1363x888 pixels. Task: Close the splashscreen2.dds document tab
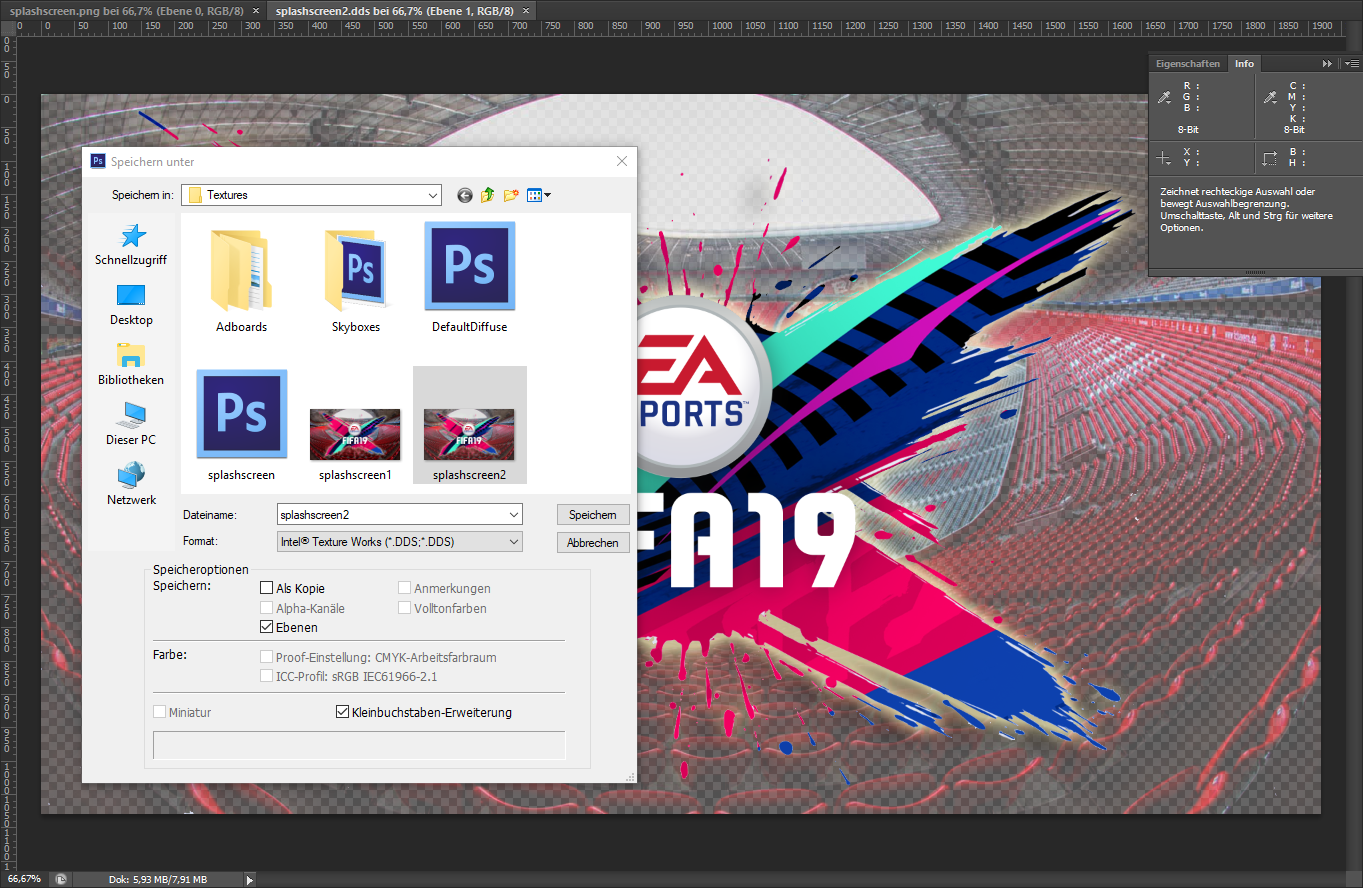[524, 9]
